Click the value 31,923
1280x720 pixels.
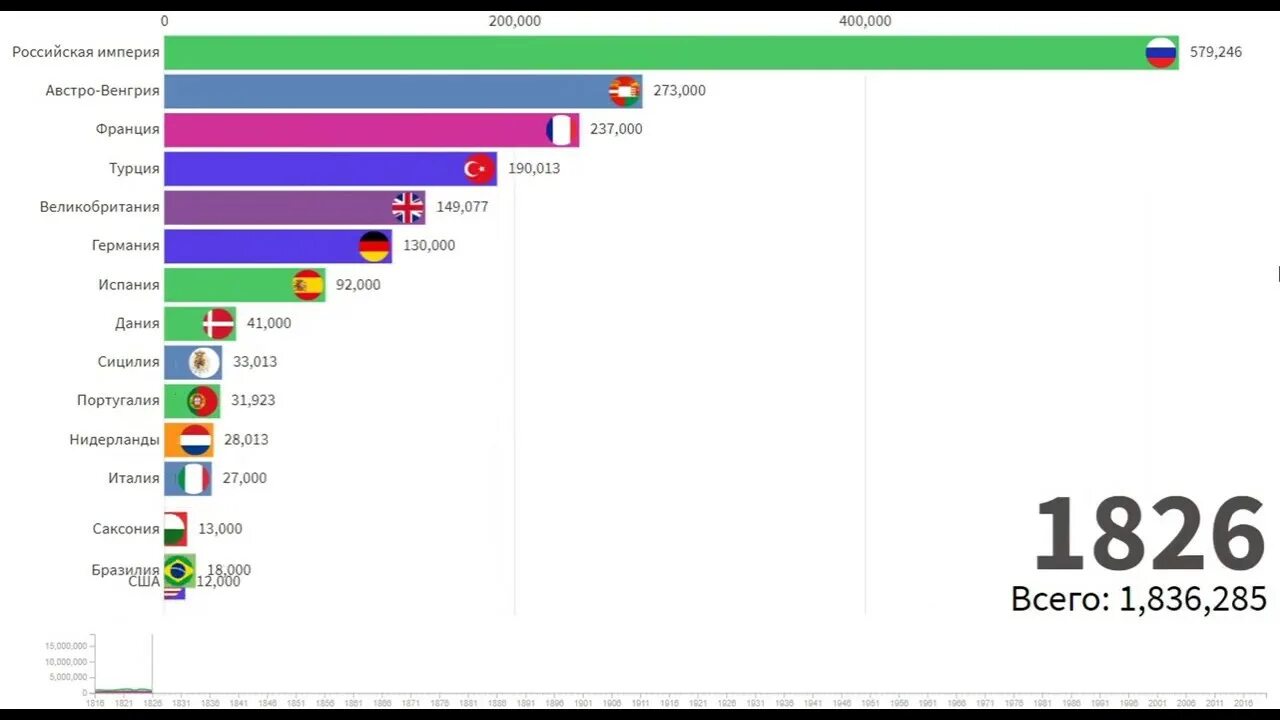(x=253, y=400)
